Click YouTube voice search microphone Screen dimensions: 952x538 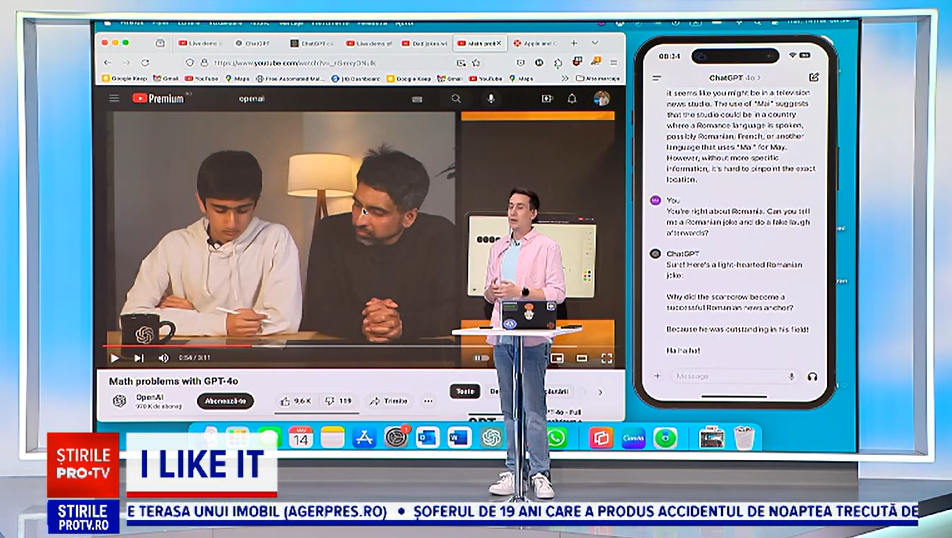coord(490,98)
